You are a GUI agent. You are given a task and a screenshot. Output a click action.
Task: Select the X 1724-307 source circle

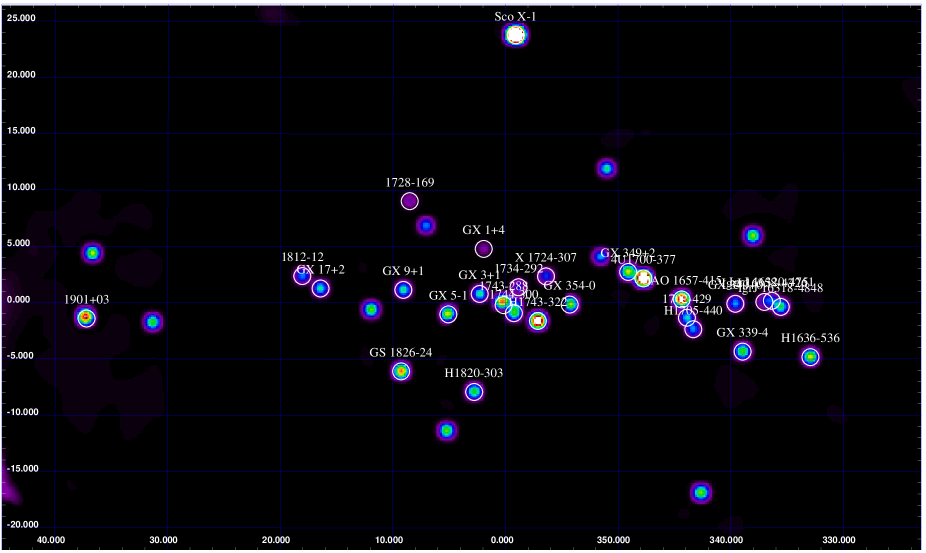point(546,276)
